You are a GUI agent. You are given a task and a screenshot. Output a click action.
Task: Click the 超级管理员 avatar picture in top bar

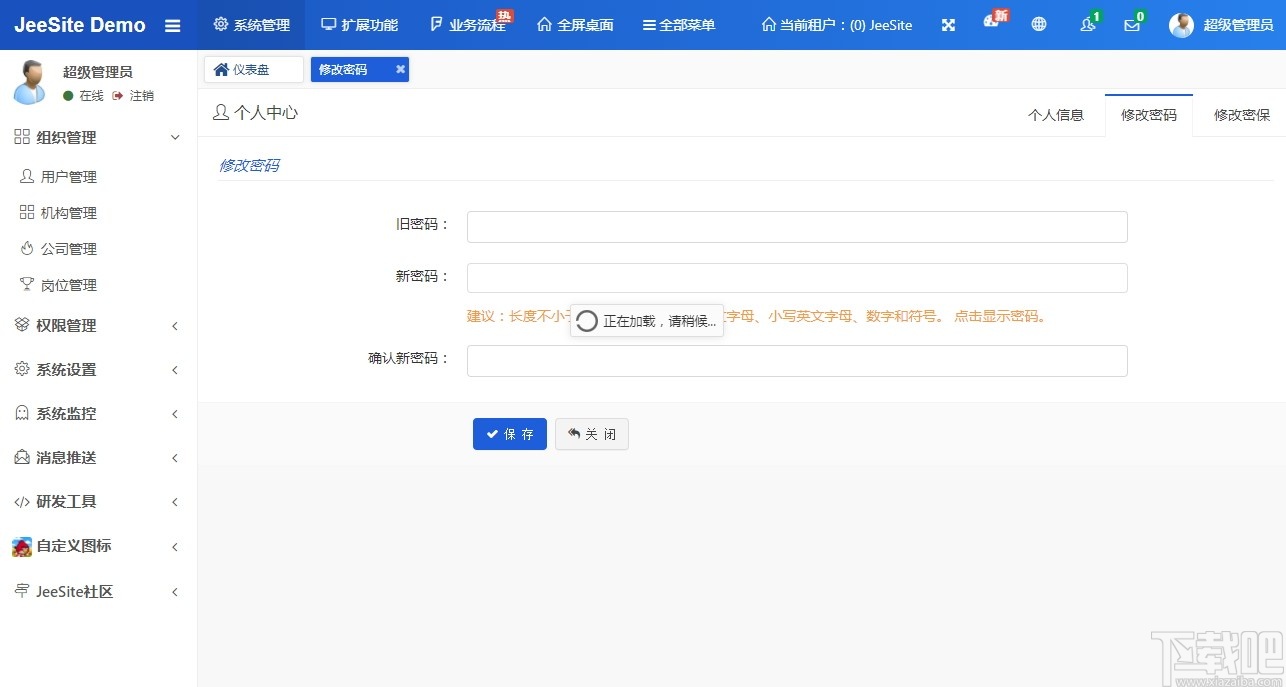pos(1180,25)
